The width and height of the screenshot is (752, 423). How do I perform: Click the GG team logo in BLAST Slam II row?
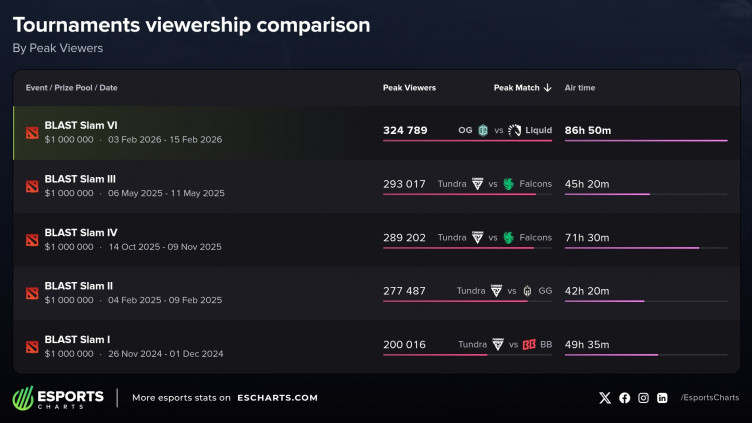point(527,291)
